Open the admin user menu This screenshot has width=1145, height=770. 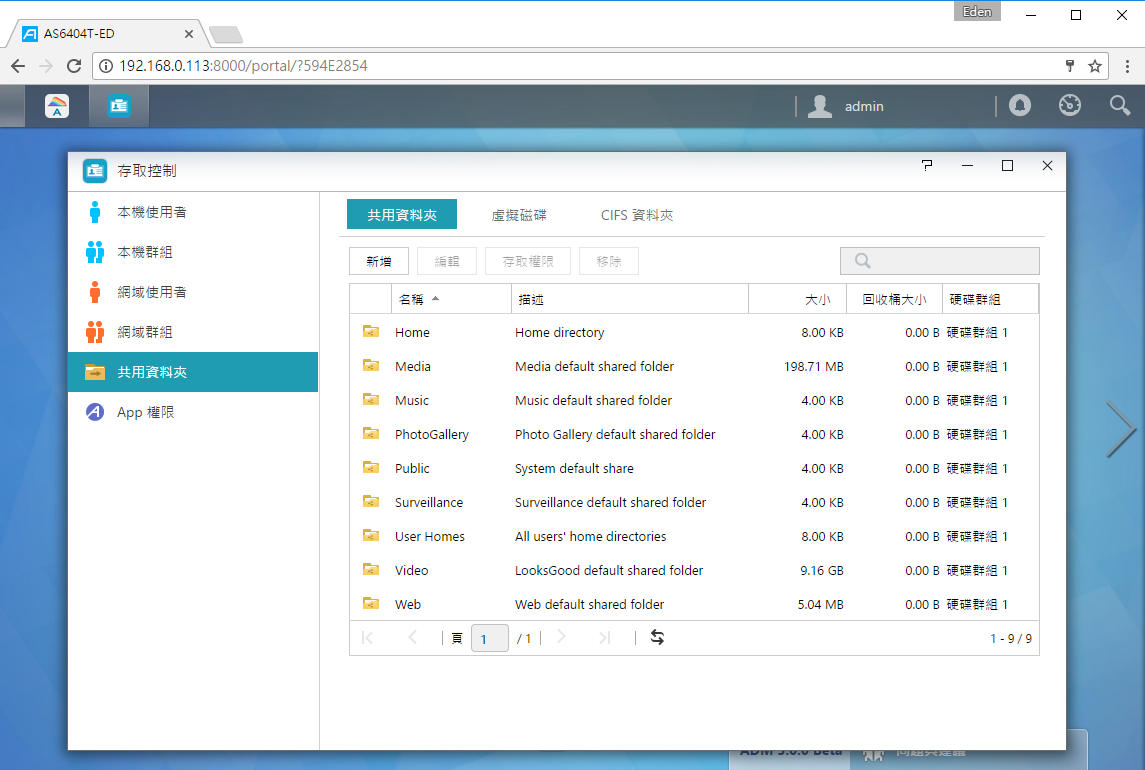pos(847,107)
